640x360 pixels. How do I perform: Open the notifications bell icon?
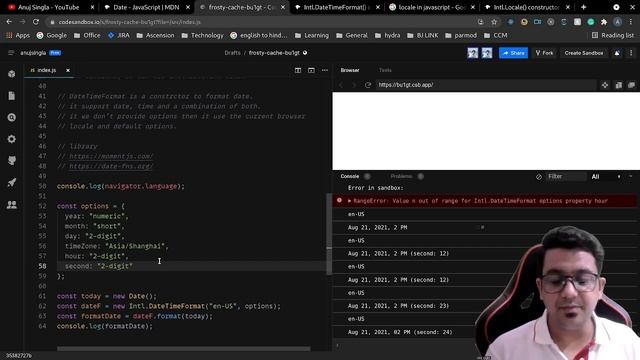tap(617, 53)
